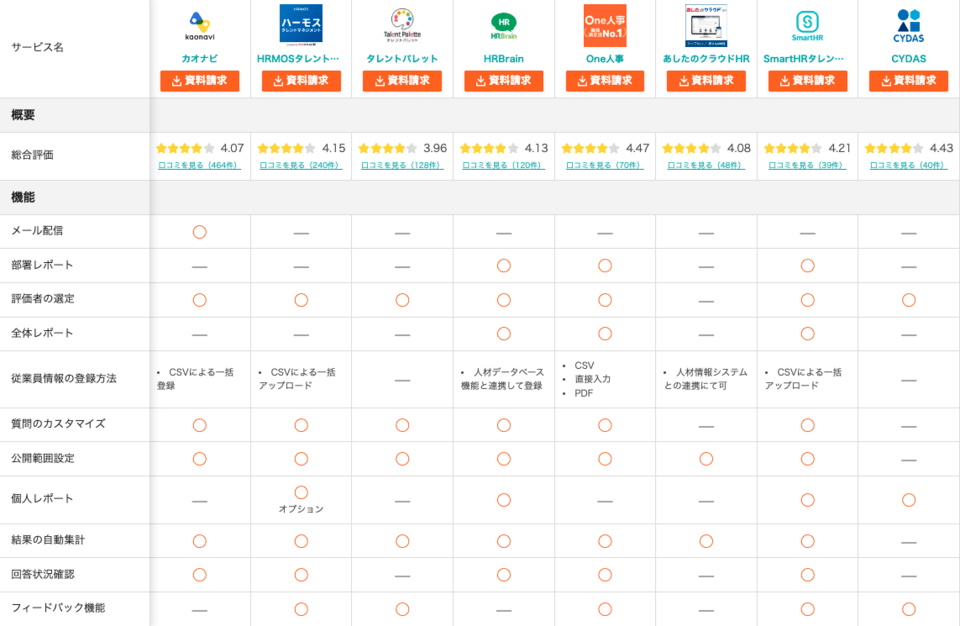The height and width of the screenshot is (626, 960).
Task: Click the kaonavi logo icon
Action: pos(199,21)
